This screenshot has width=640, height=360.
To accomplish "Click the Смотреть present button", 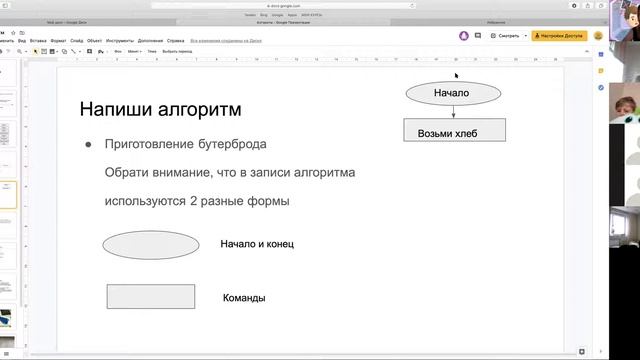I will tap(505, 36).
